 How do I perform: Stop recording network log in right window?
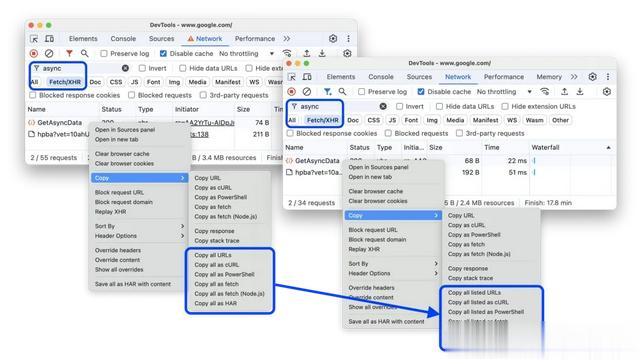[291, 92]
